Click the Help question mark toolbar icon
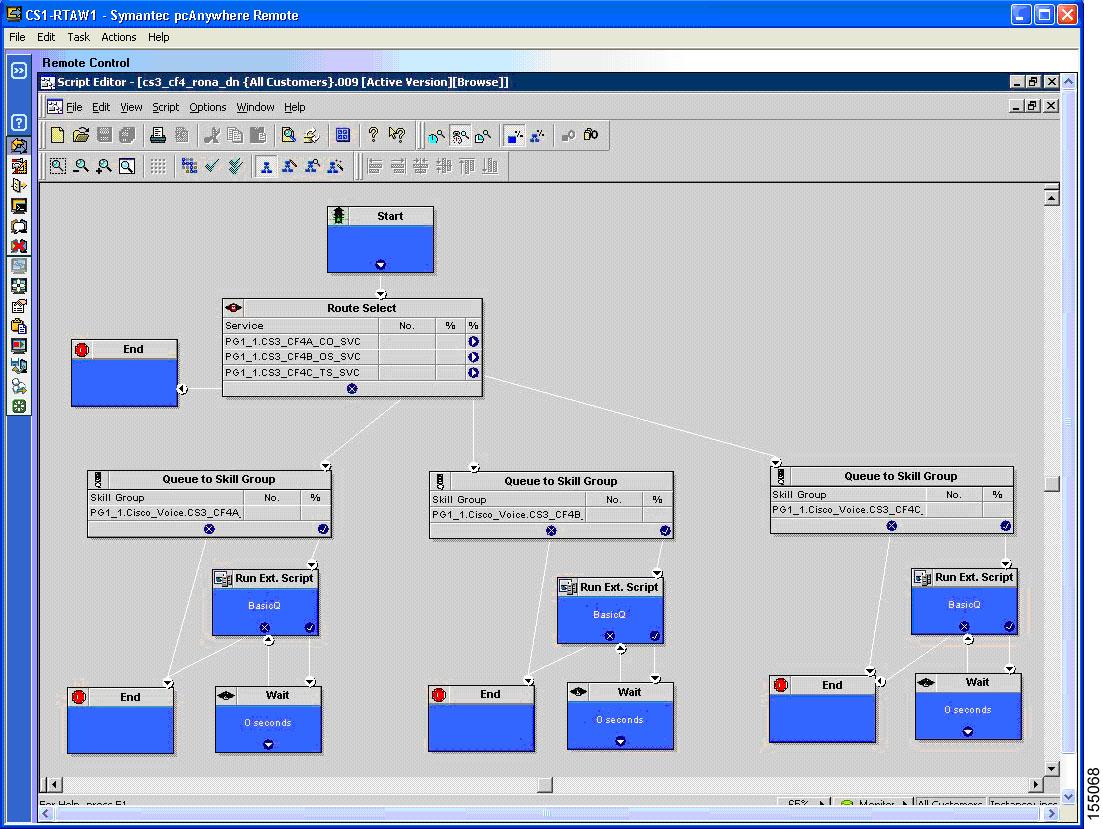Image resolution: width=1103 pixels, height=829 pixels. (374, 135)
